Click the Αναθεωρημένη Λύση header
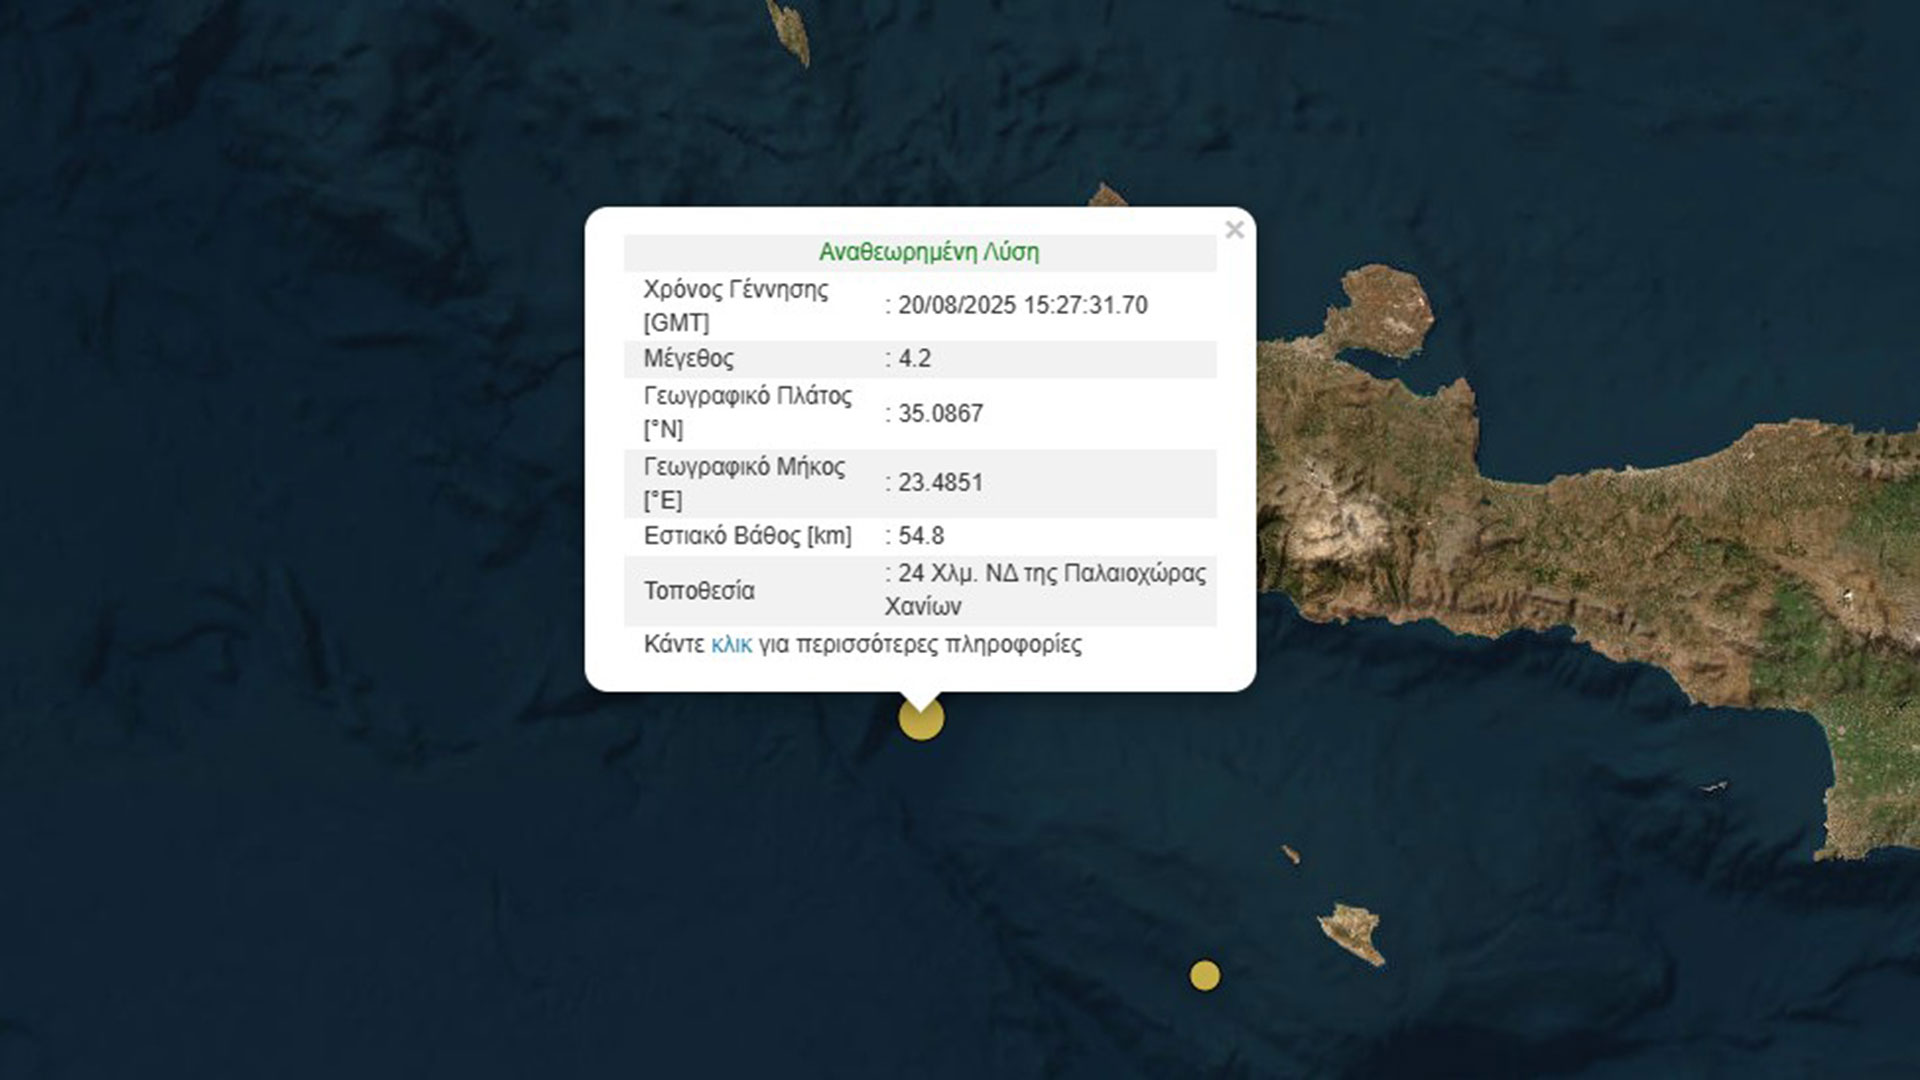Screen dimensions: 1920x1080 click(929, 252)
